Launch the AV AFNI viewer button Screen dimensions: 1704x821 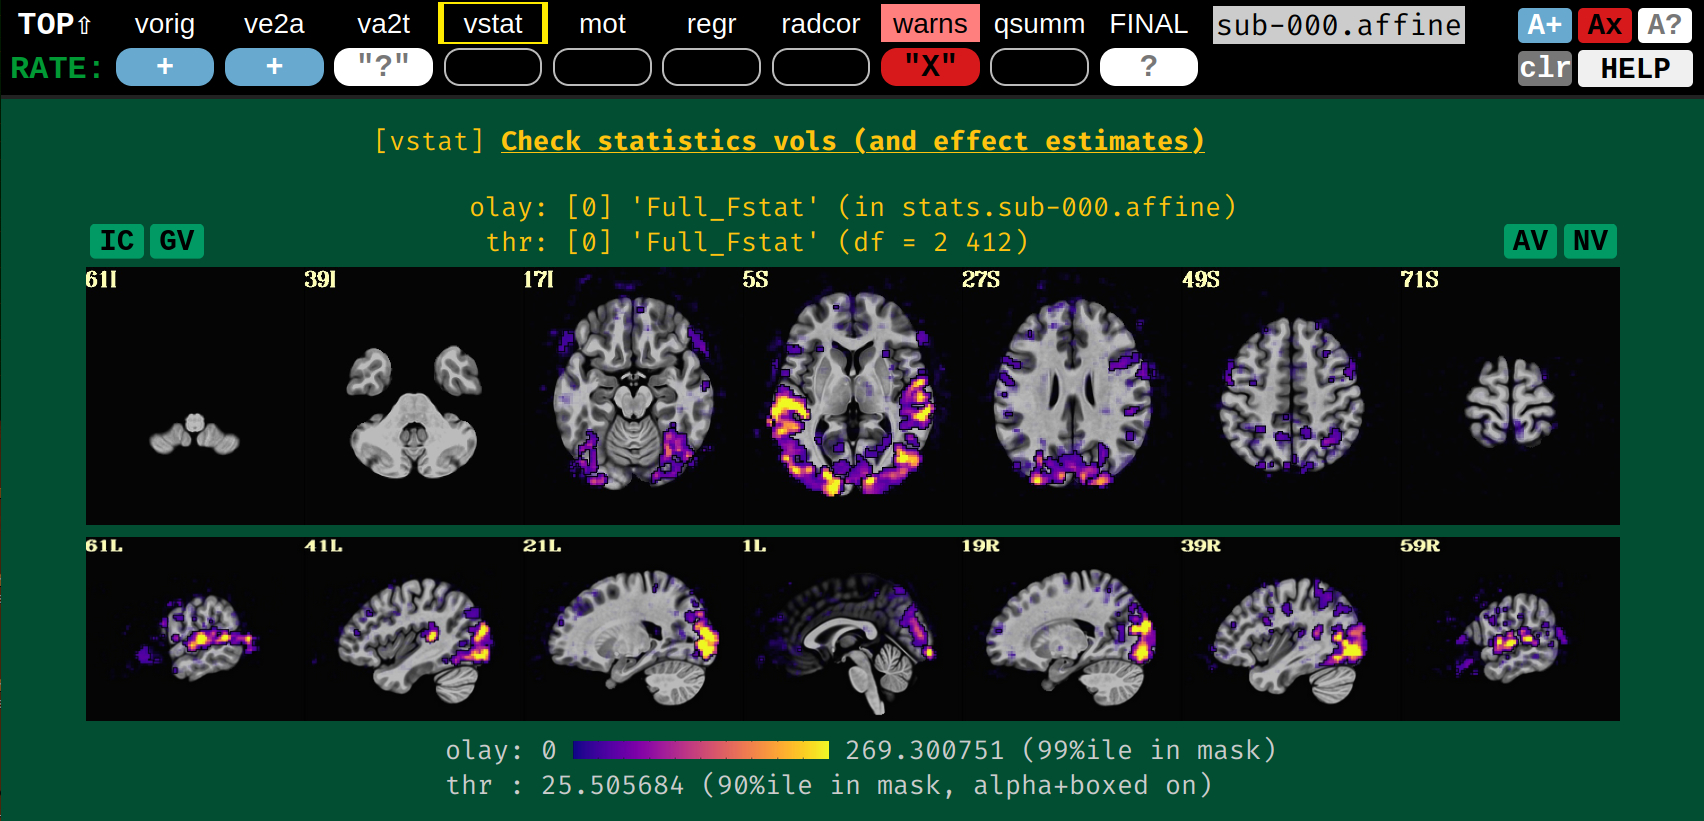click(1530, 241)
